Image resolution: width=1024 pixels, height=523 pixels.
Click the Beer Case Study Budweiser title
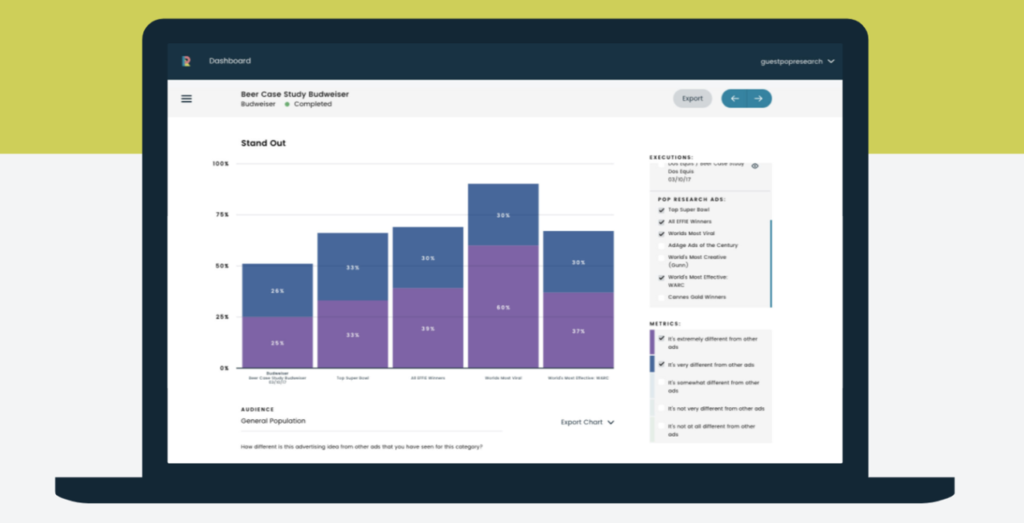click(x=295, y=94)
